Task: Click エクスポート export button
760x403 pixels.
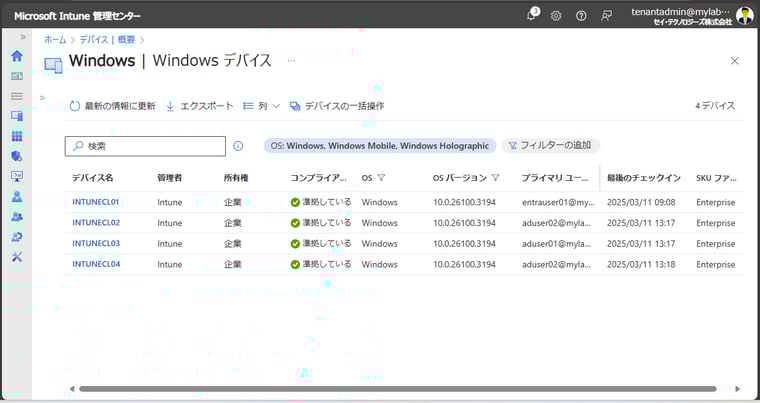Action: [x=199, y=106]
